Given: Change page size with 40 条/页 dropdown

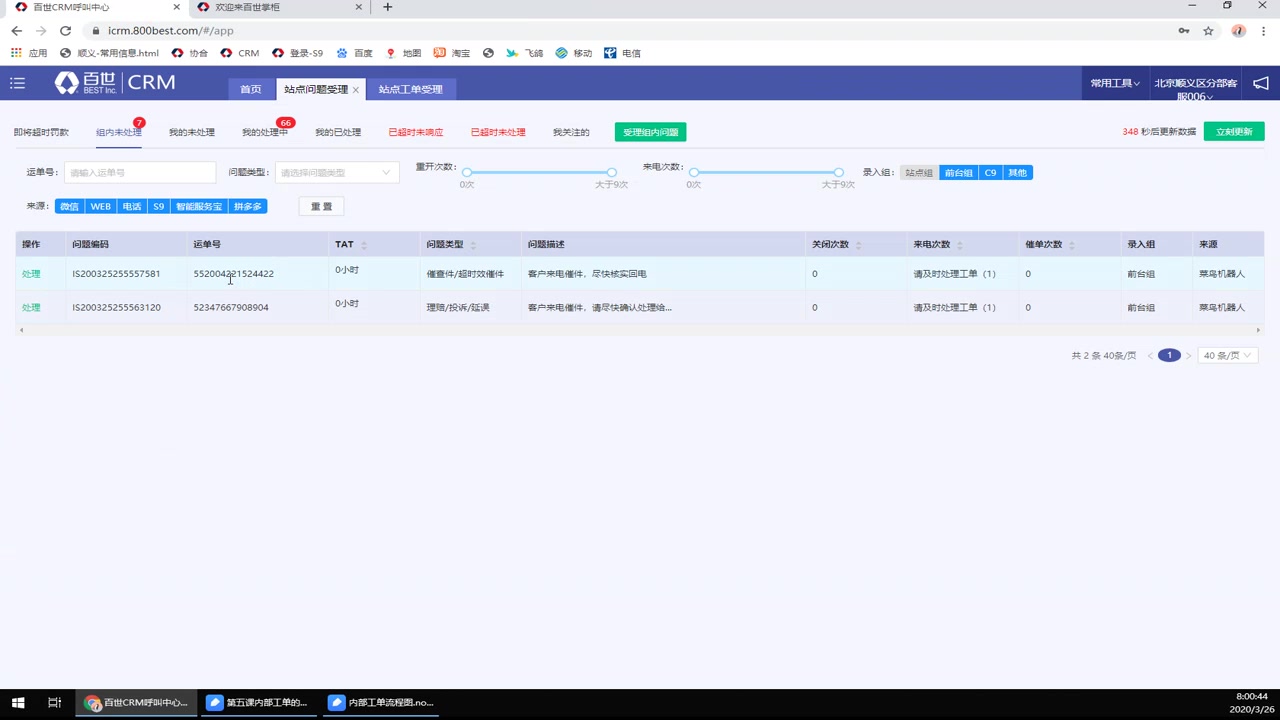Looking at the screenshot, I should click(x=1227, y=355).
